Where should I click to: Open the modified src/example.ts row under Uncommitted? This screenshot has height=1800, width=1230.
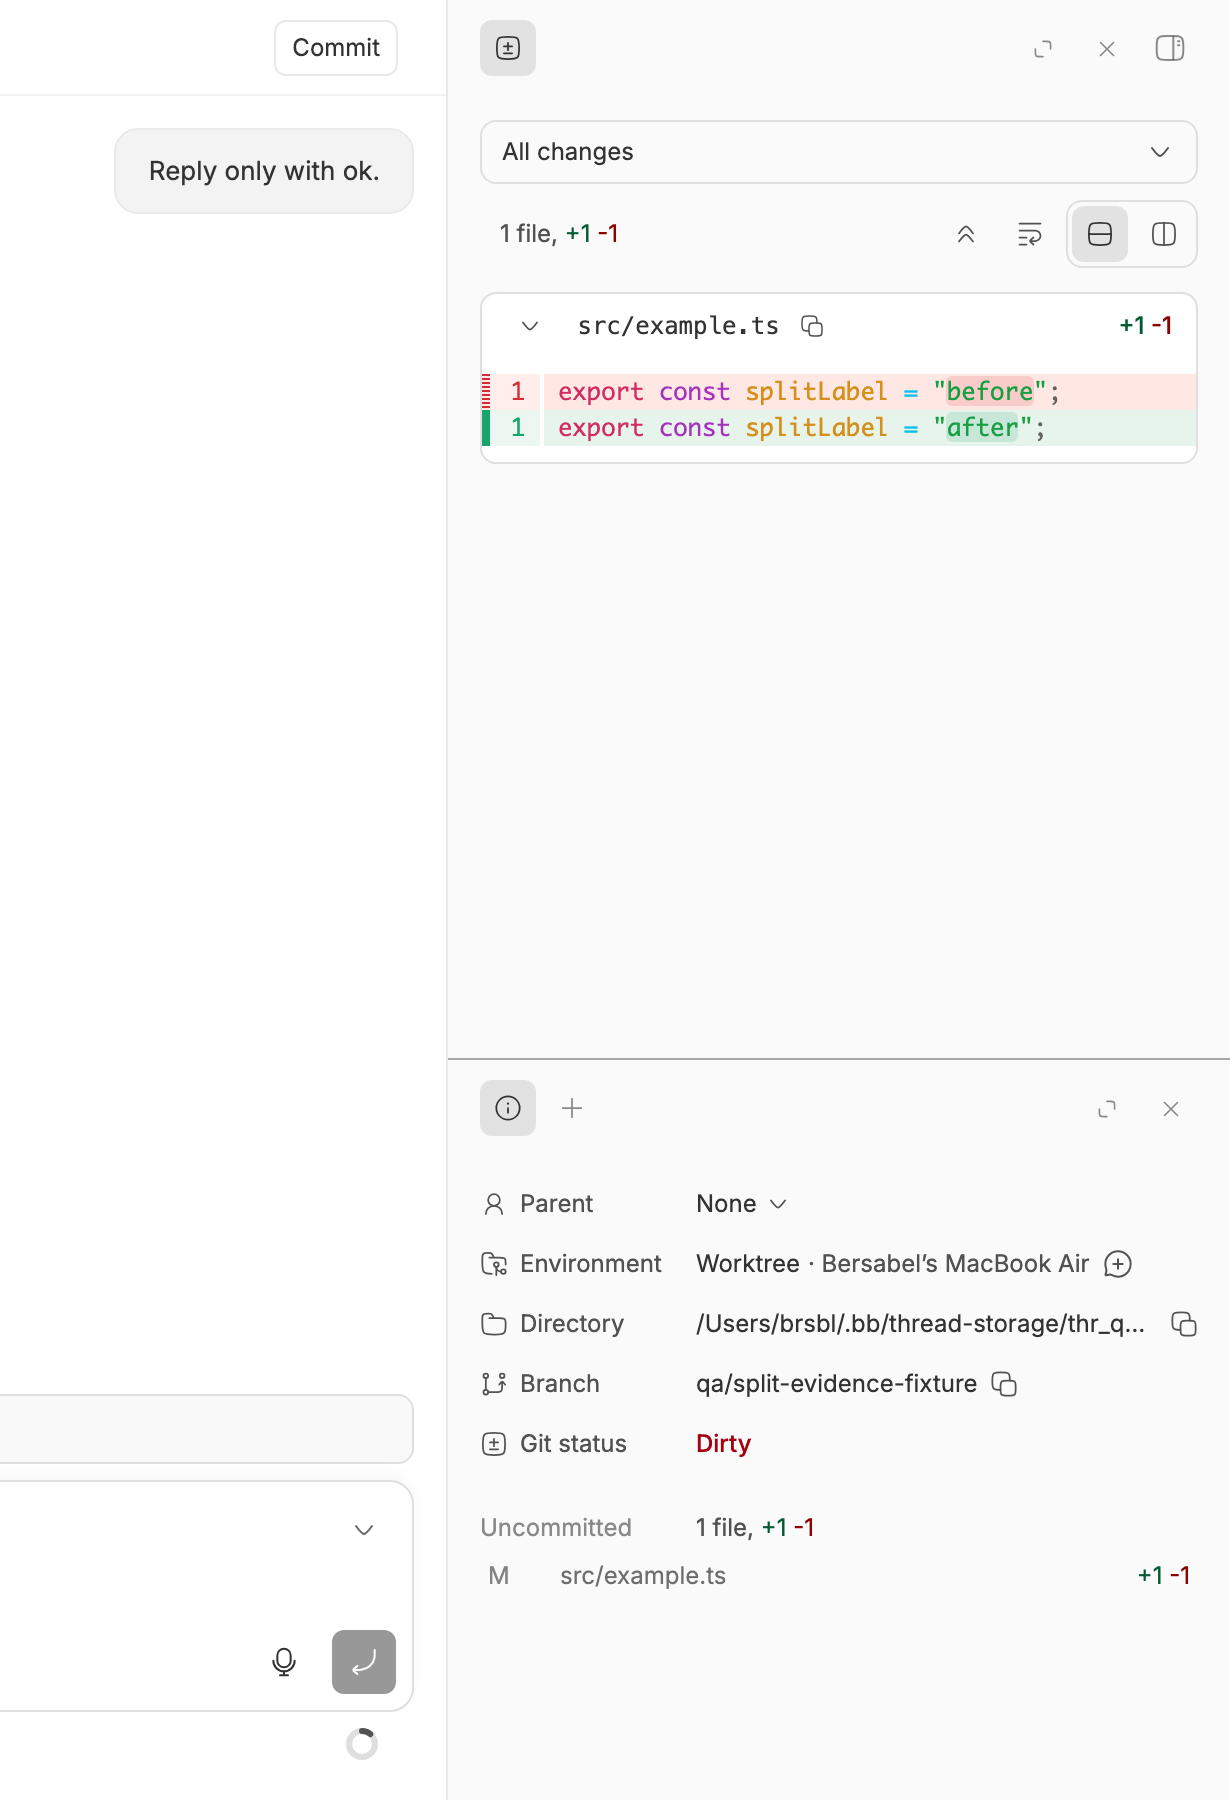(839, 1576)
